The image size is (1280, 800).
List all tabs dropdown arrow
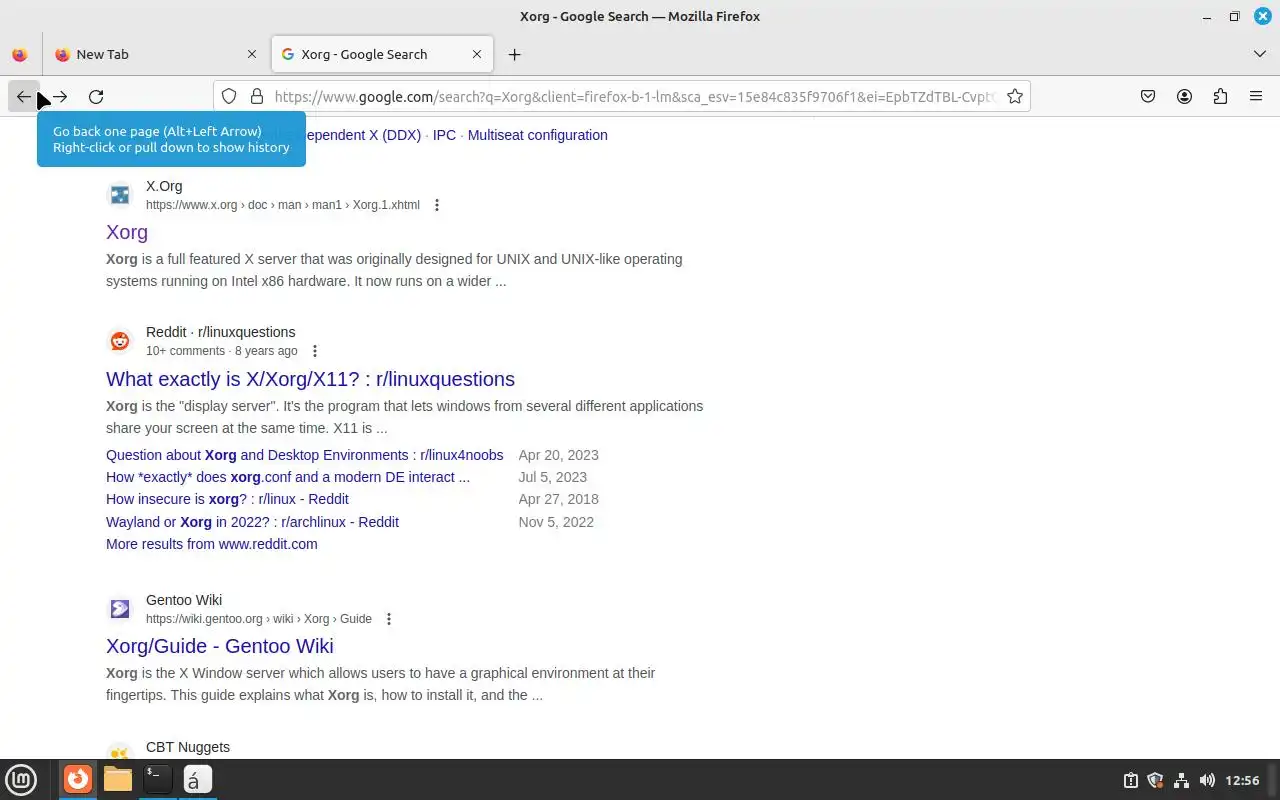click(x=1260, y=55)
